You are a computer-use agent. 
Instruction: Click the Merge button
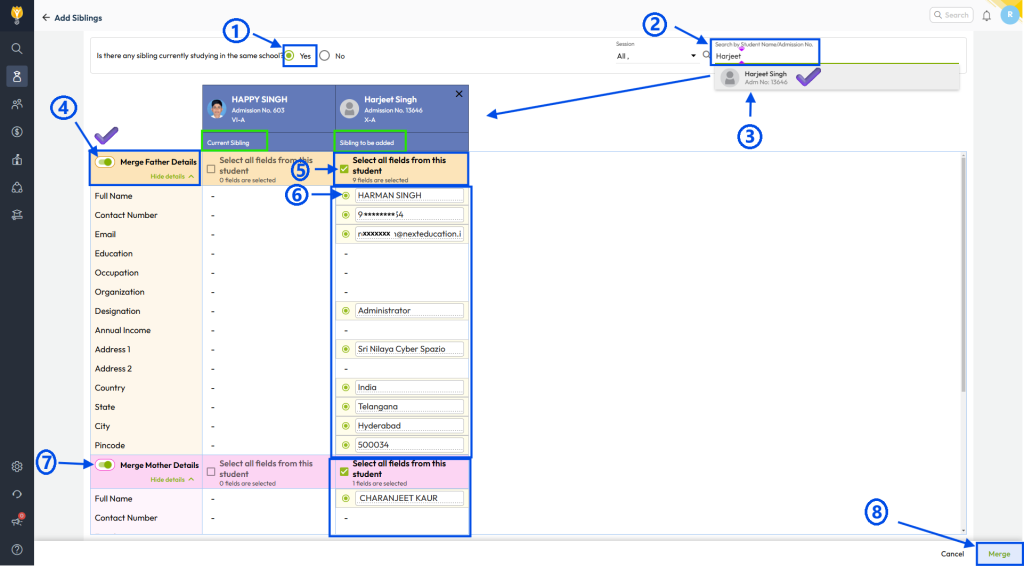click(x=999, y=554)
